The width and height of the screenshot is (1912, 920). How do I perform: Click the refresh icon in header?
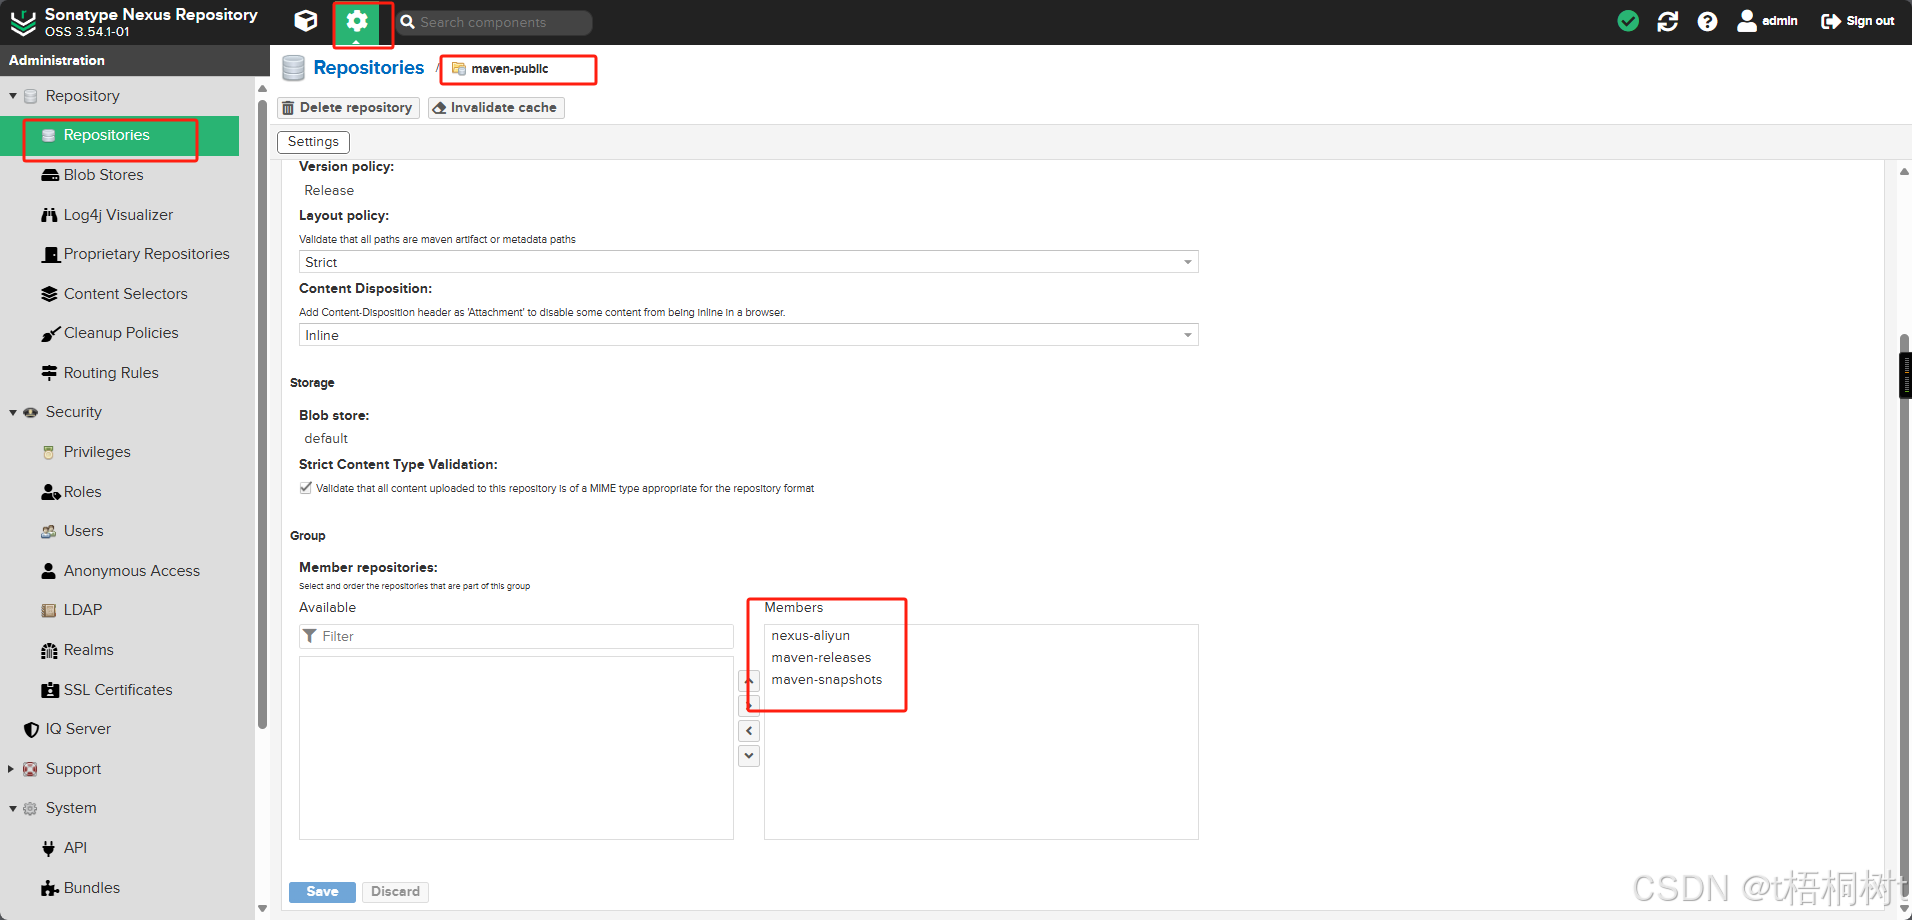pyautogui.click(x=1668, y=21)
